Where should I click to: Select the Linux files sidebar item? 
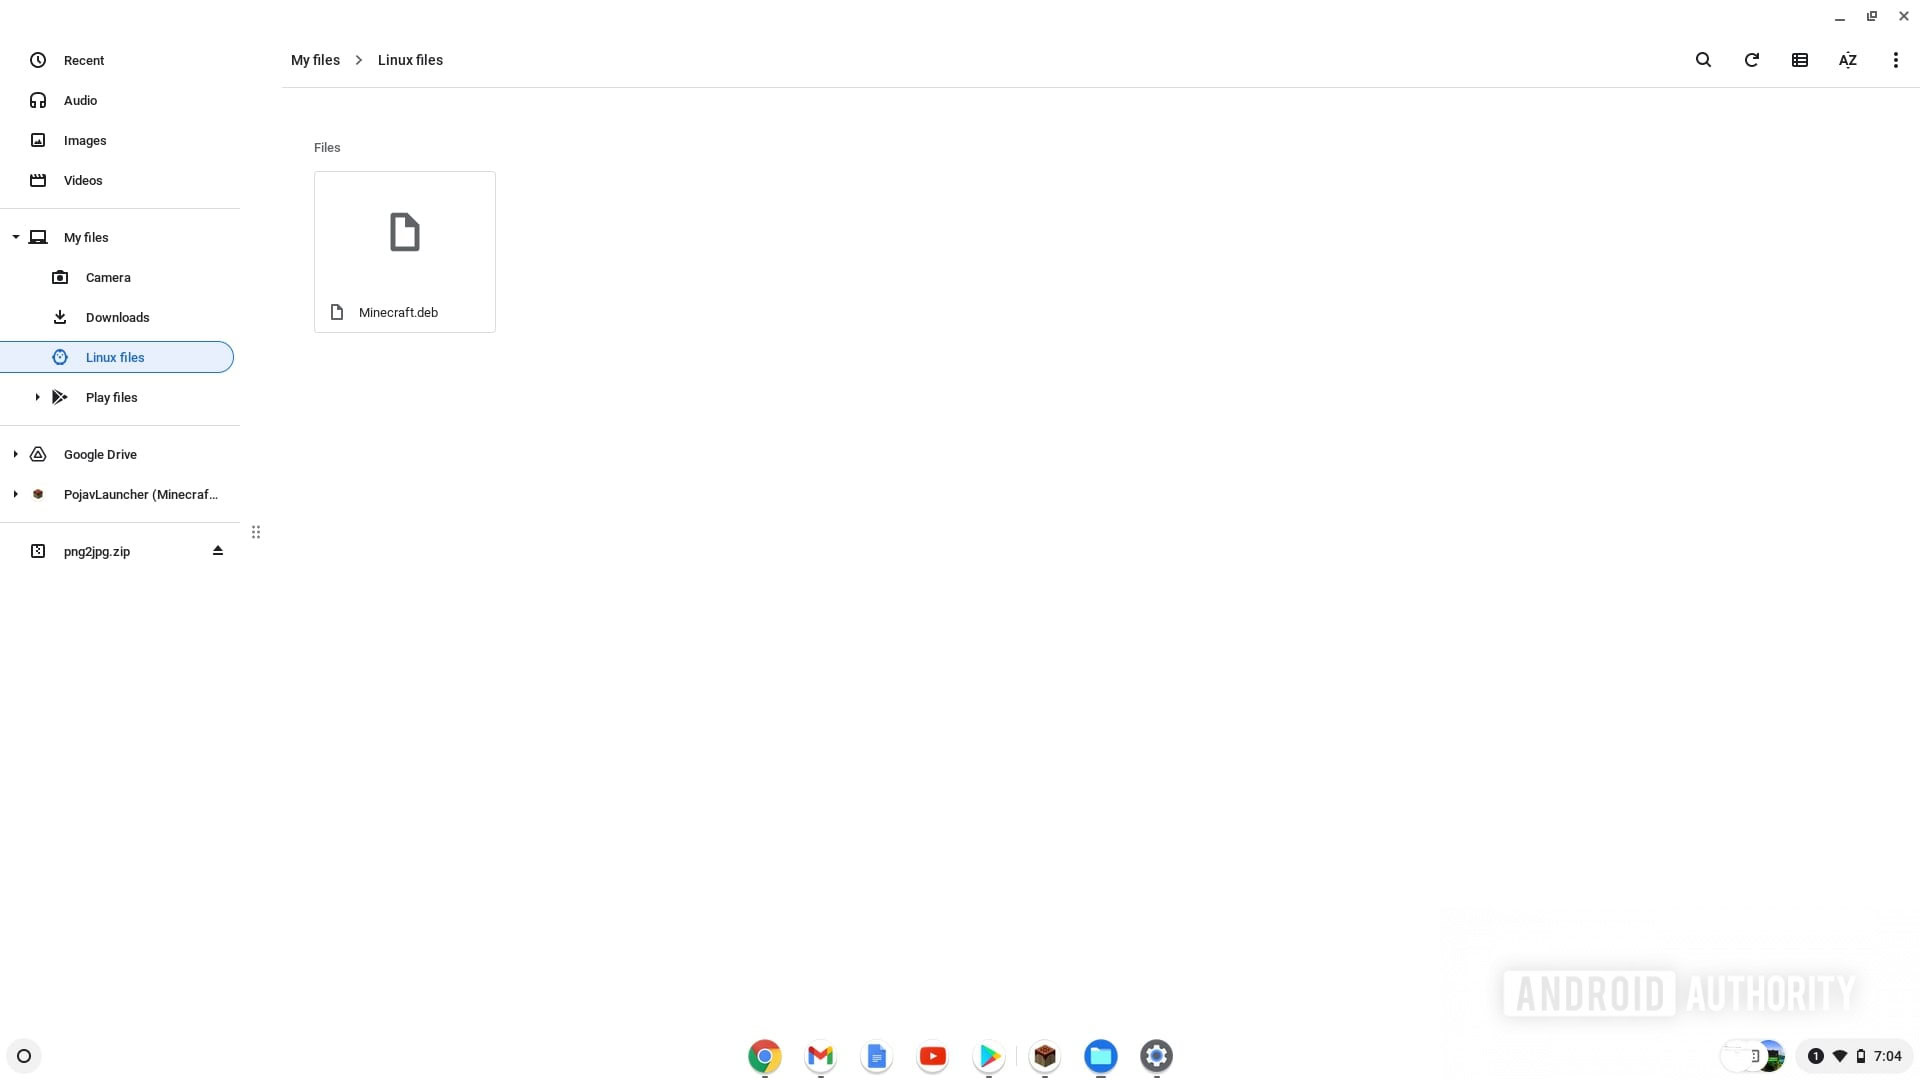point(115,356)
